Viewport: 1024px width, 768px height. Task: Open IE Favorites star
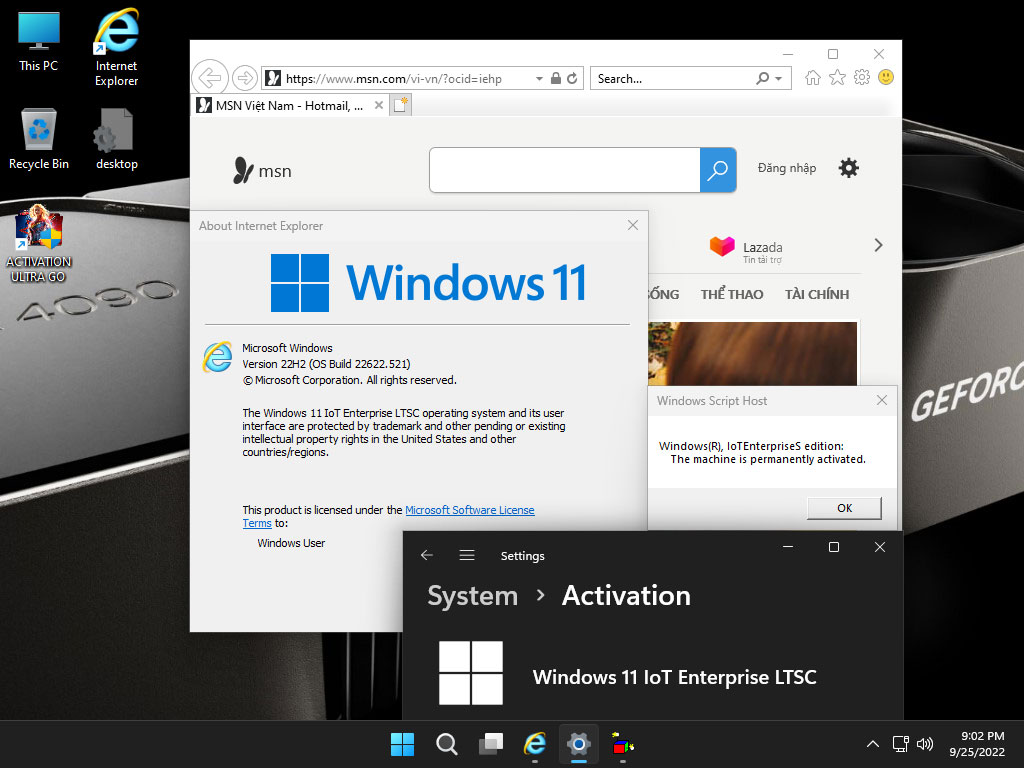point(837,78)
